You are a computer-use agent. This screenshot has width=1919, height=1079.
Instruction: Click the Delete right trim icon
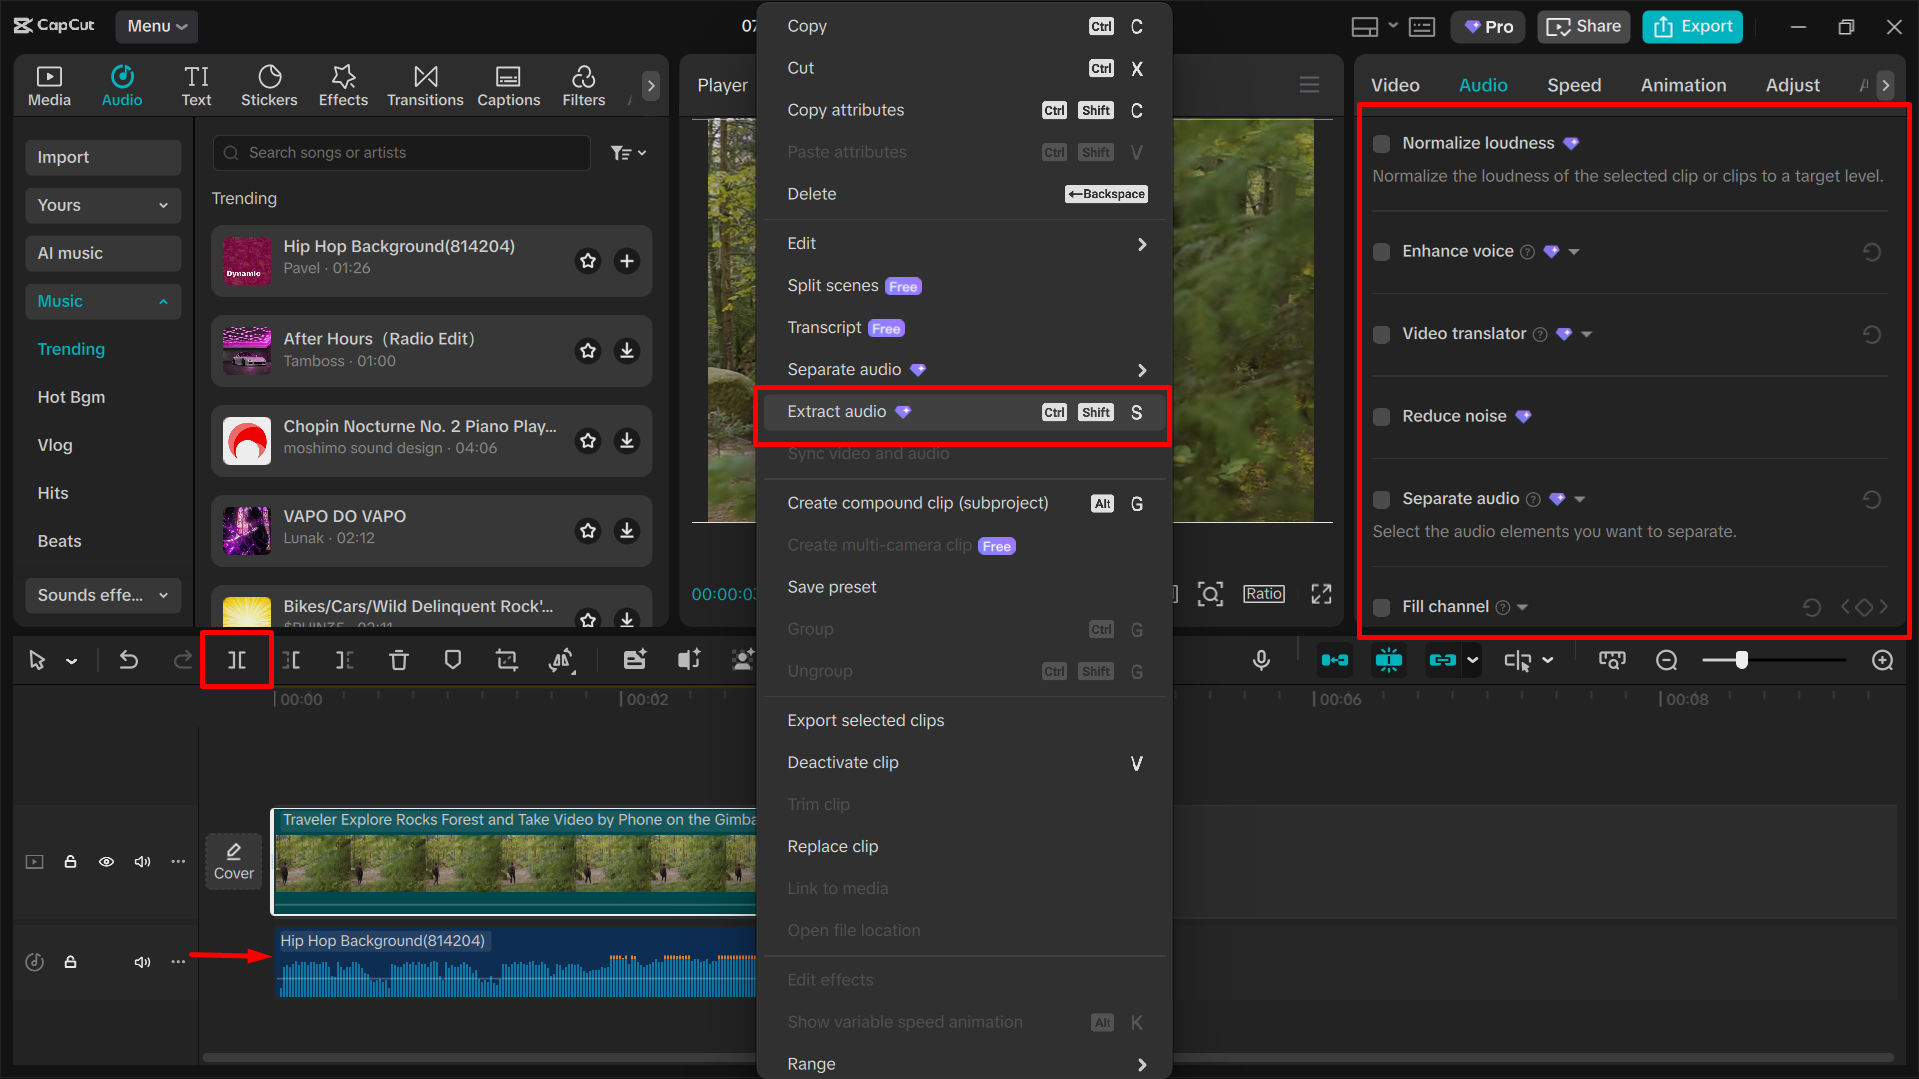coord(345,660)
